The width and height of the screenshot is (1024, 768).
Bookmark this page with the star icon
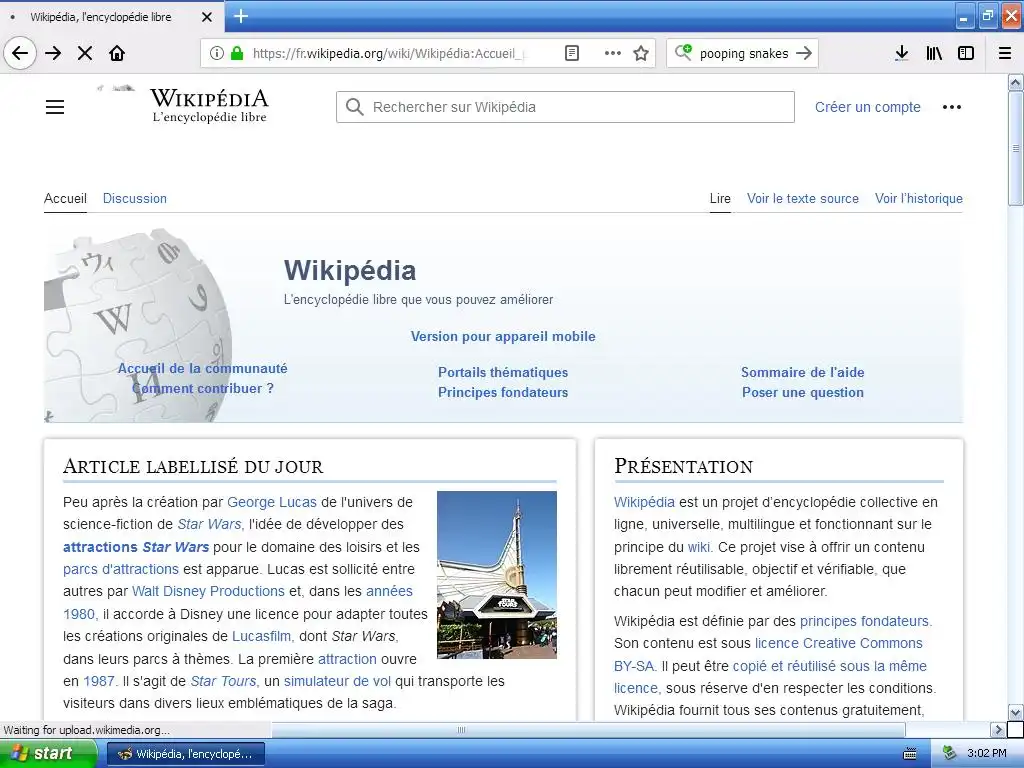(641, 53)
